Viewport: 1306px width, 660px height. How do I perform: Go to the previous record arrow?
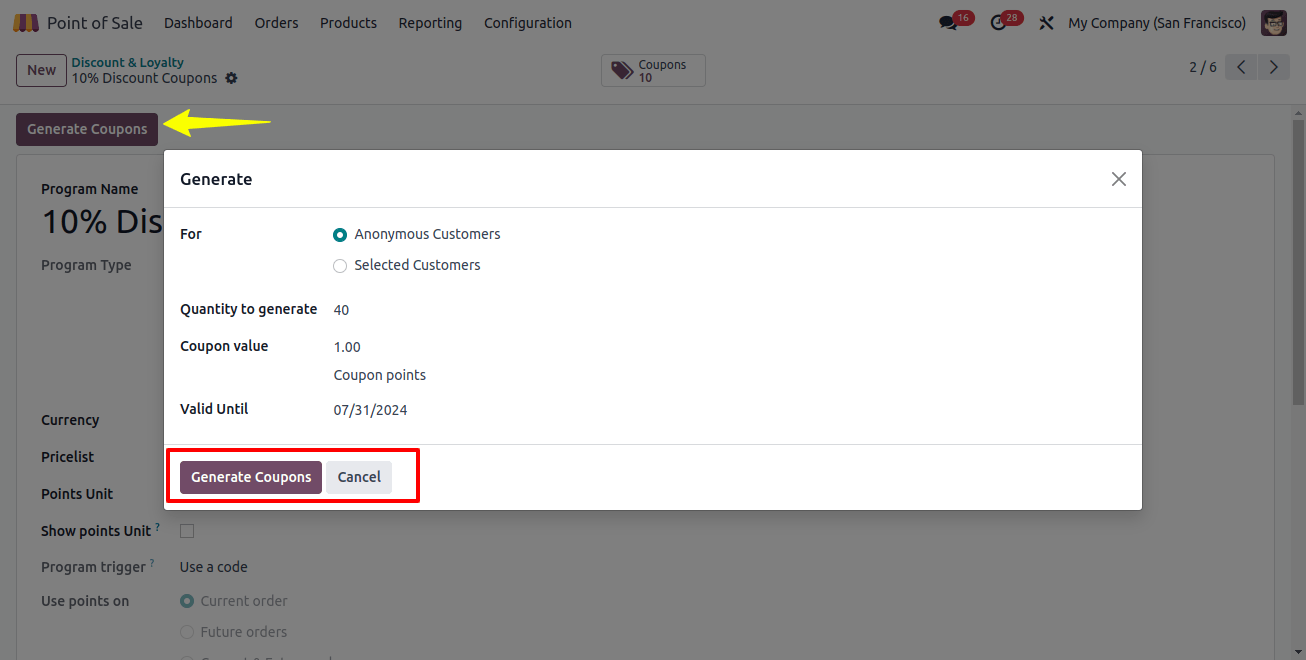[1241, 67]
